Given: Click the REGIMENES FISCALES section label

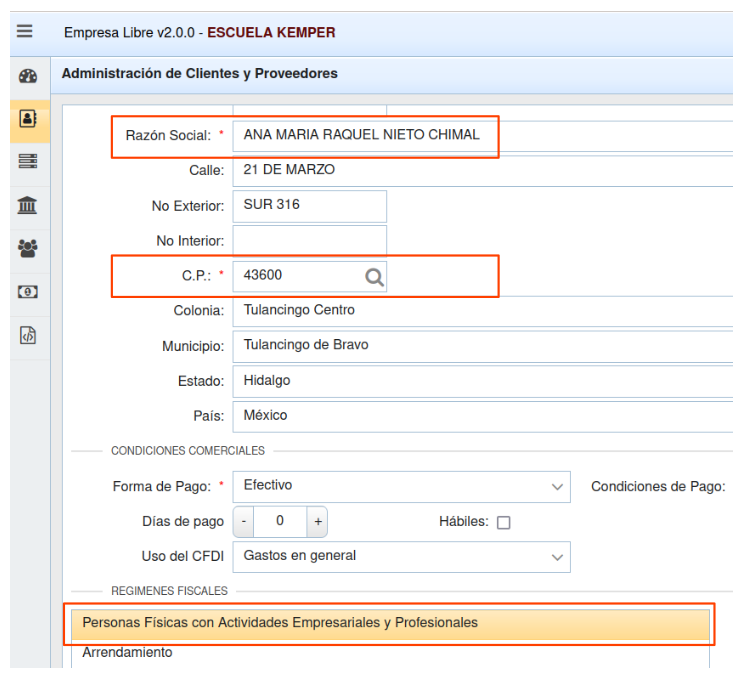Looking at the screenshot, I should point(169,591).
